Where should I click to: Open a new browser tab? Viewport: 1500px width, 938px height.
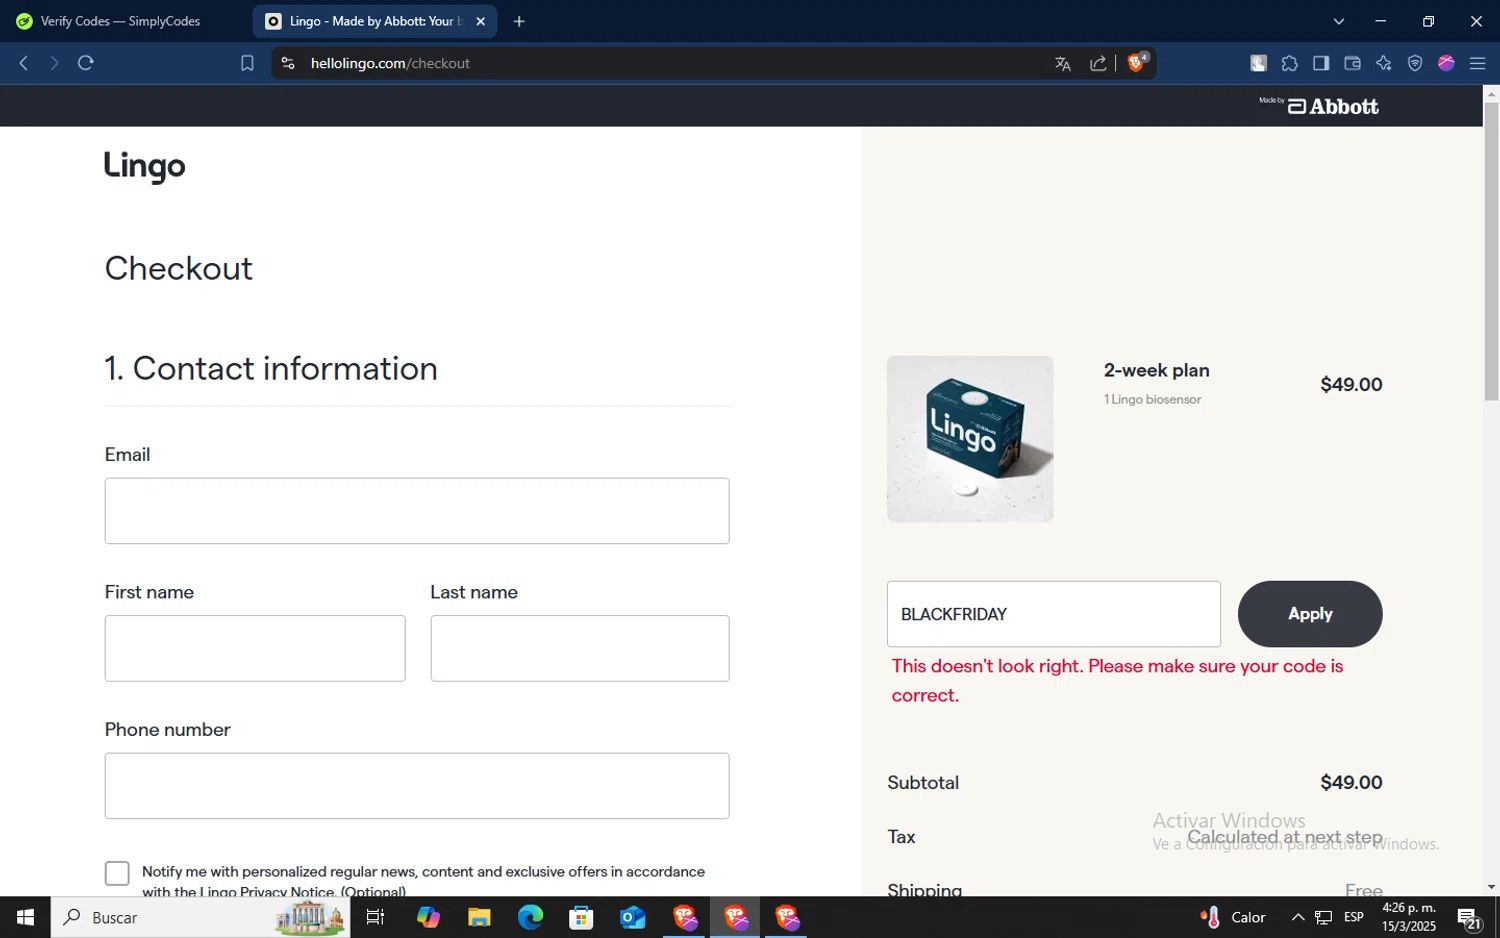[x=519, y=21]
